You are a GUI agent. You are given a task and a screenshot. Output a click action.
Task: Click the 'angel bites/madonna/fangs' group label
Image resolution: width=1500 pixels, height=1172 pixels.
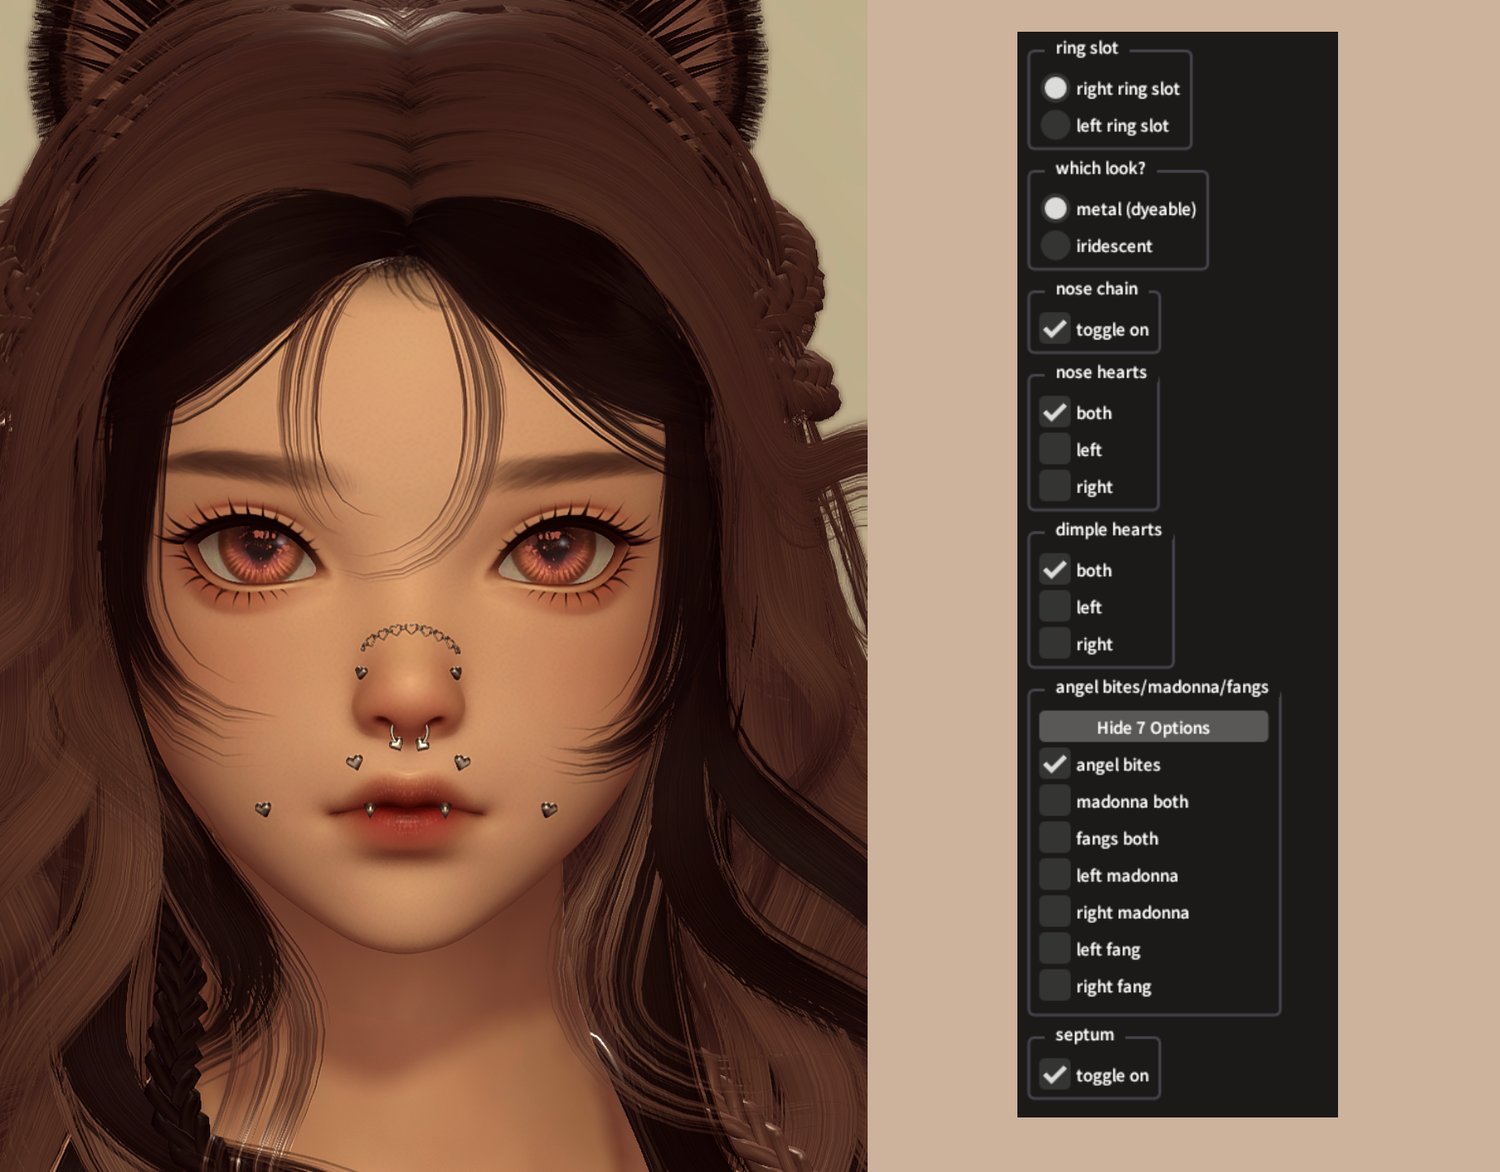pyautogui.click(x=1161, y=687)
